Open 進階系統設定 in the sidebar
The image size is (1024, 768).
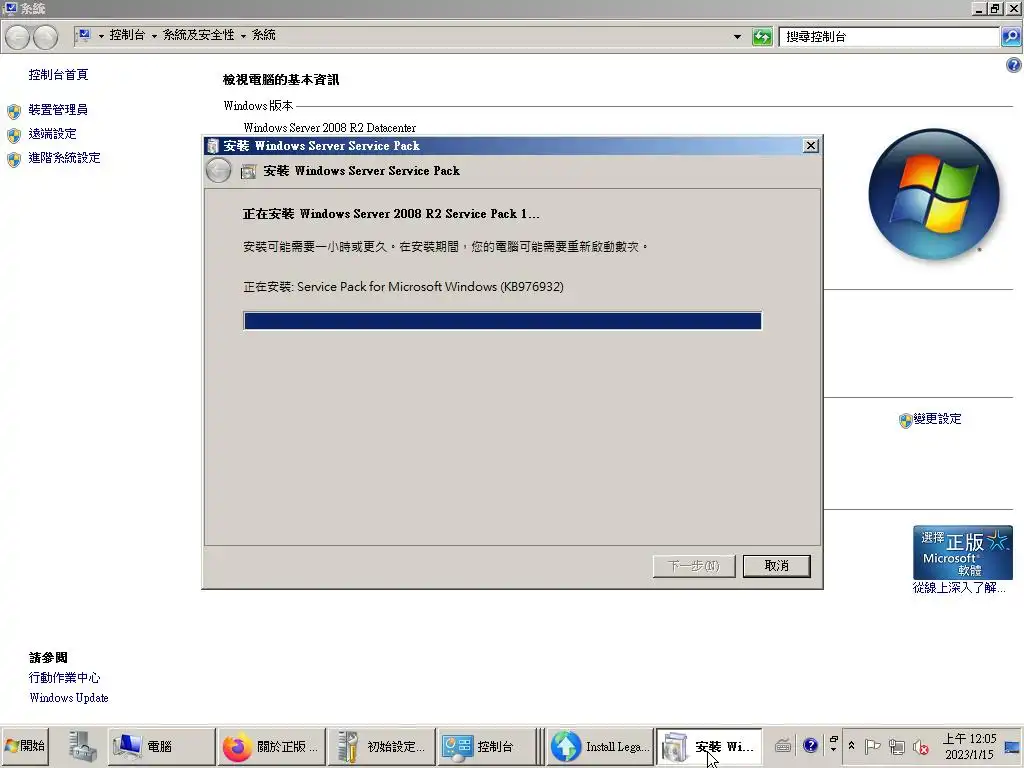[64, 158]
